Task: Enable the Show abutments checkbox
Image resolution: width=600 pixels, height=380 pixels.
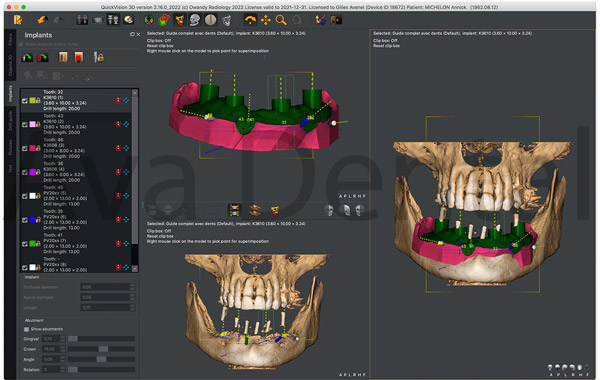Action: (26, 329)
